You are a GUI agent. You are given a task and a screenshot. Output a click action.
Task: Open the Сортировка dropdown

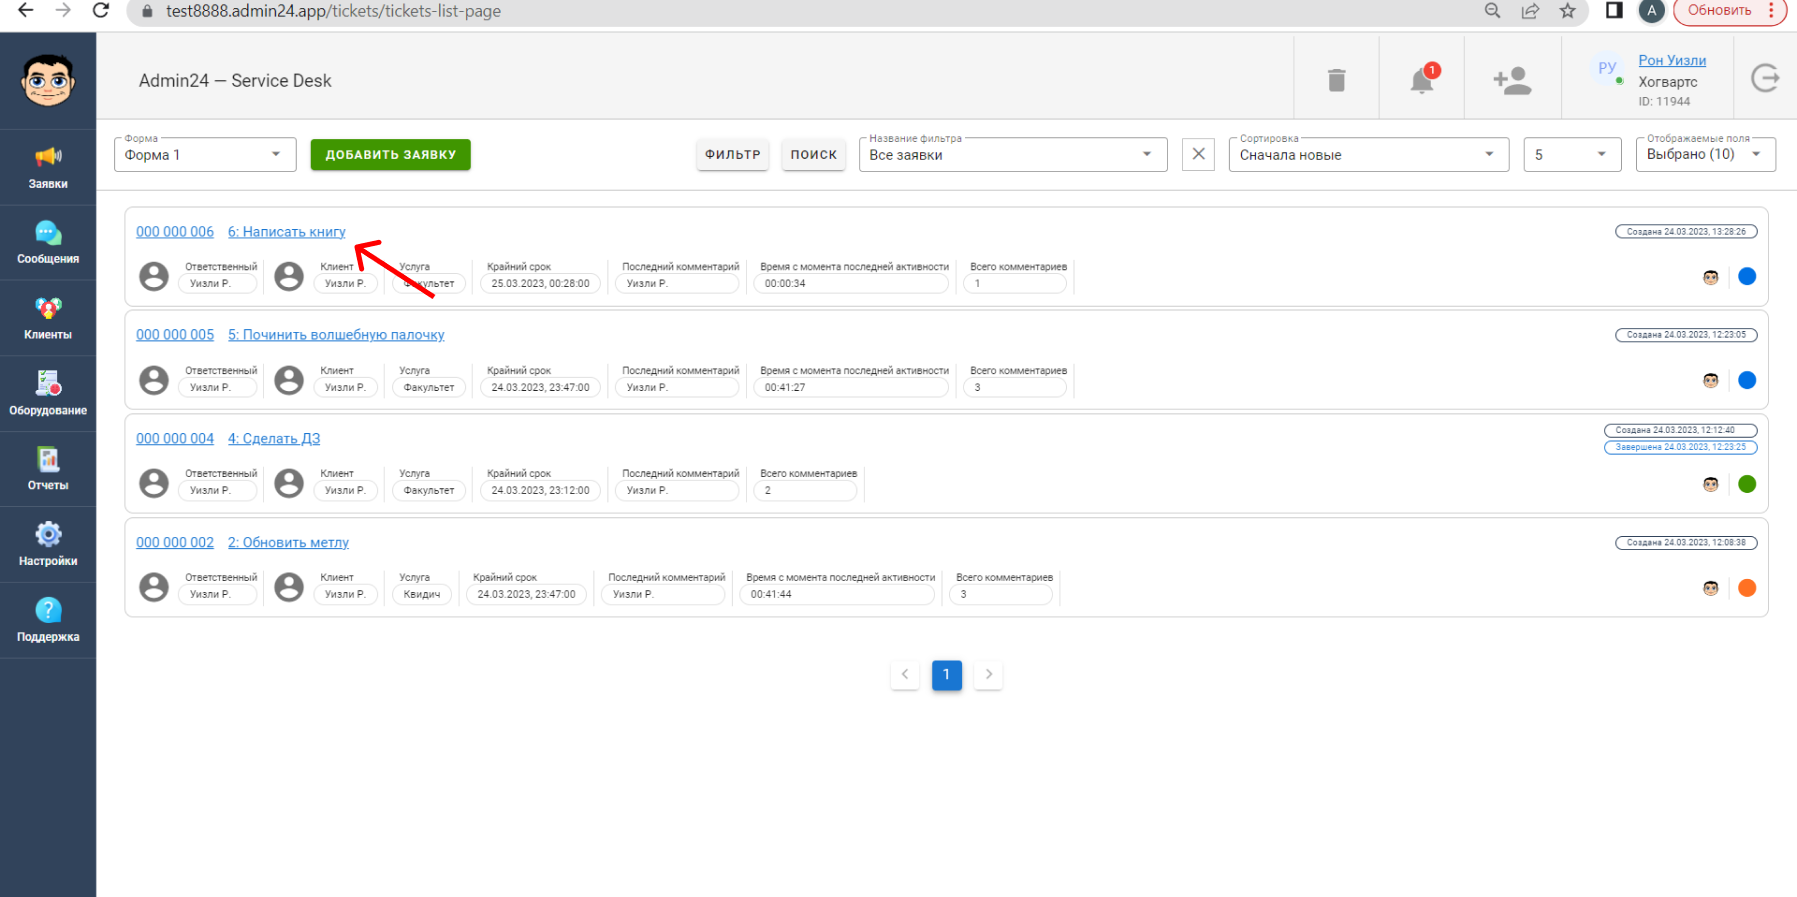click(1368, 154)
